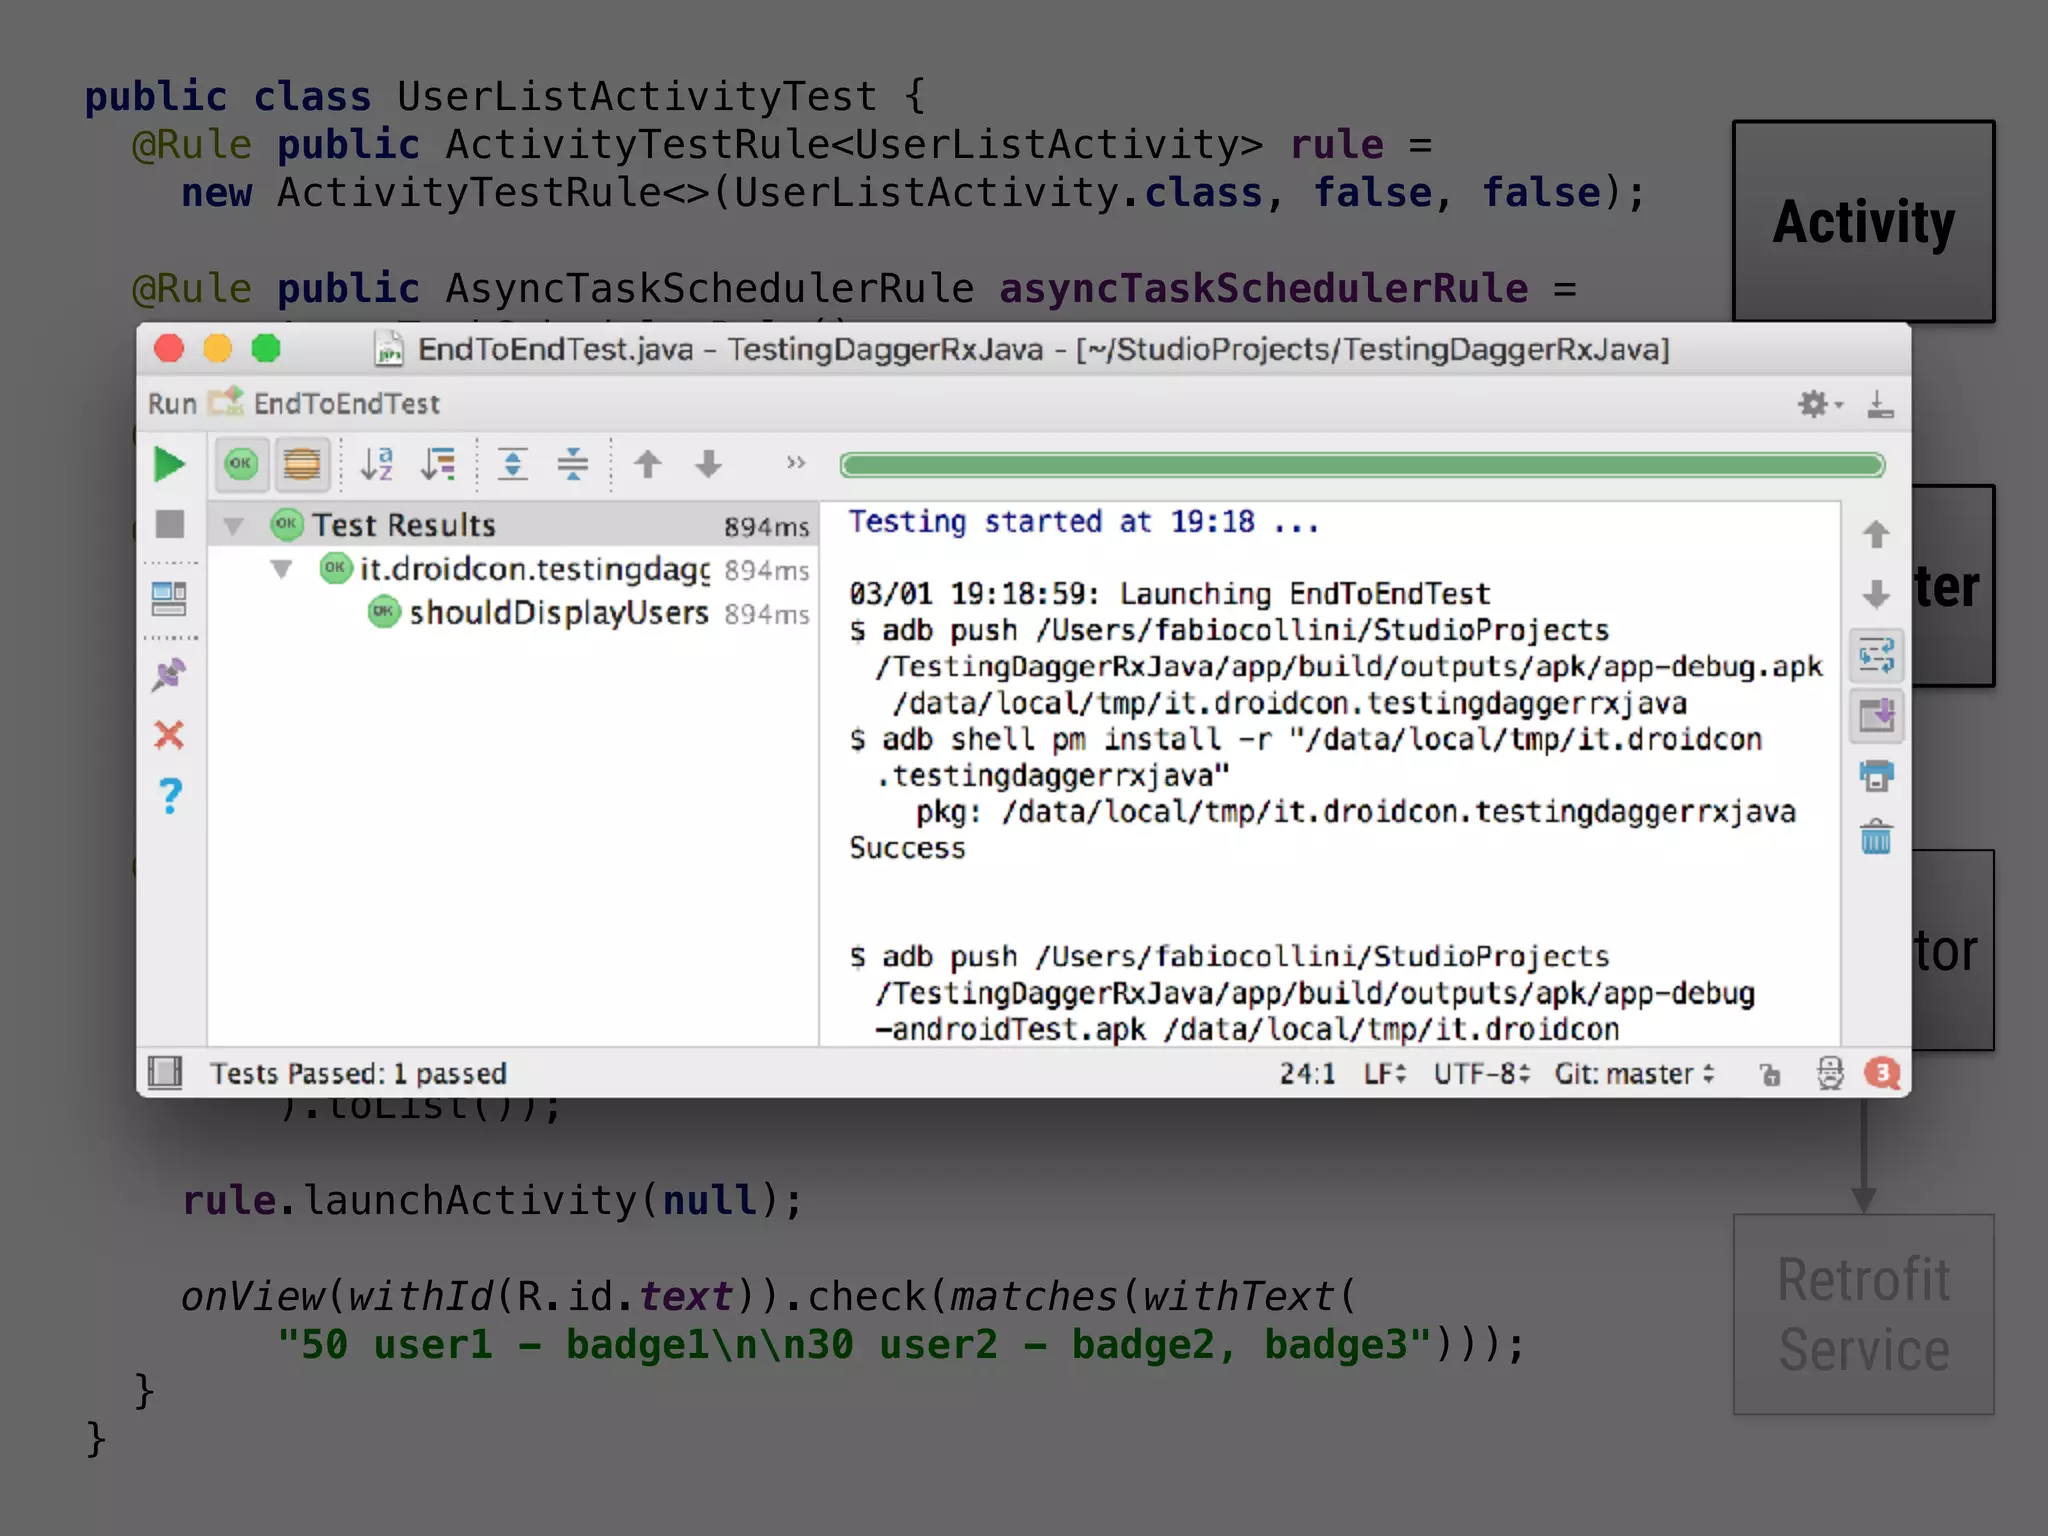
Task: Open the event log notification badge
Action: click(x=1882, y=1073)
